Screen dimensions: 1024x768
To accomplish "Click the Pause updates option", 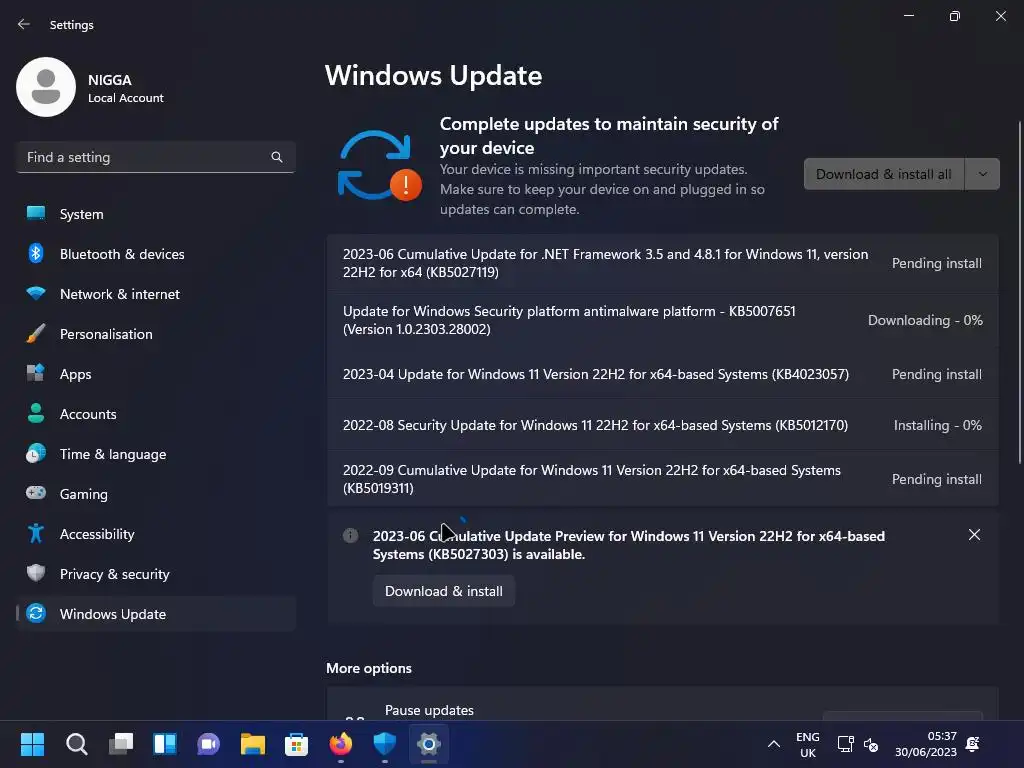I will pyautogui.click(x=663, y=704).
